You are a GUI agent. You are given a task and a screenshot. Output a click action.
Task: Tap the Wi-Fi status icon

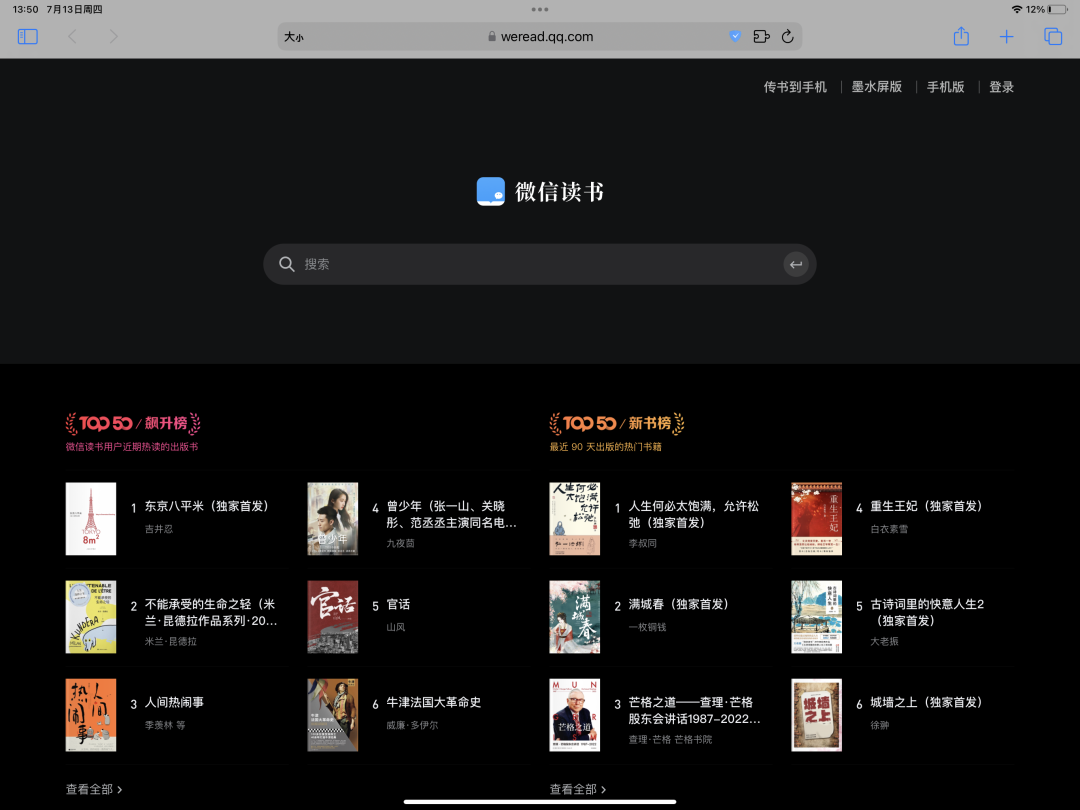coord(1017,10)
